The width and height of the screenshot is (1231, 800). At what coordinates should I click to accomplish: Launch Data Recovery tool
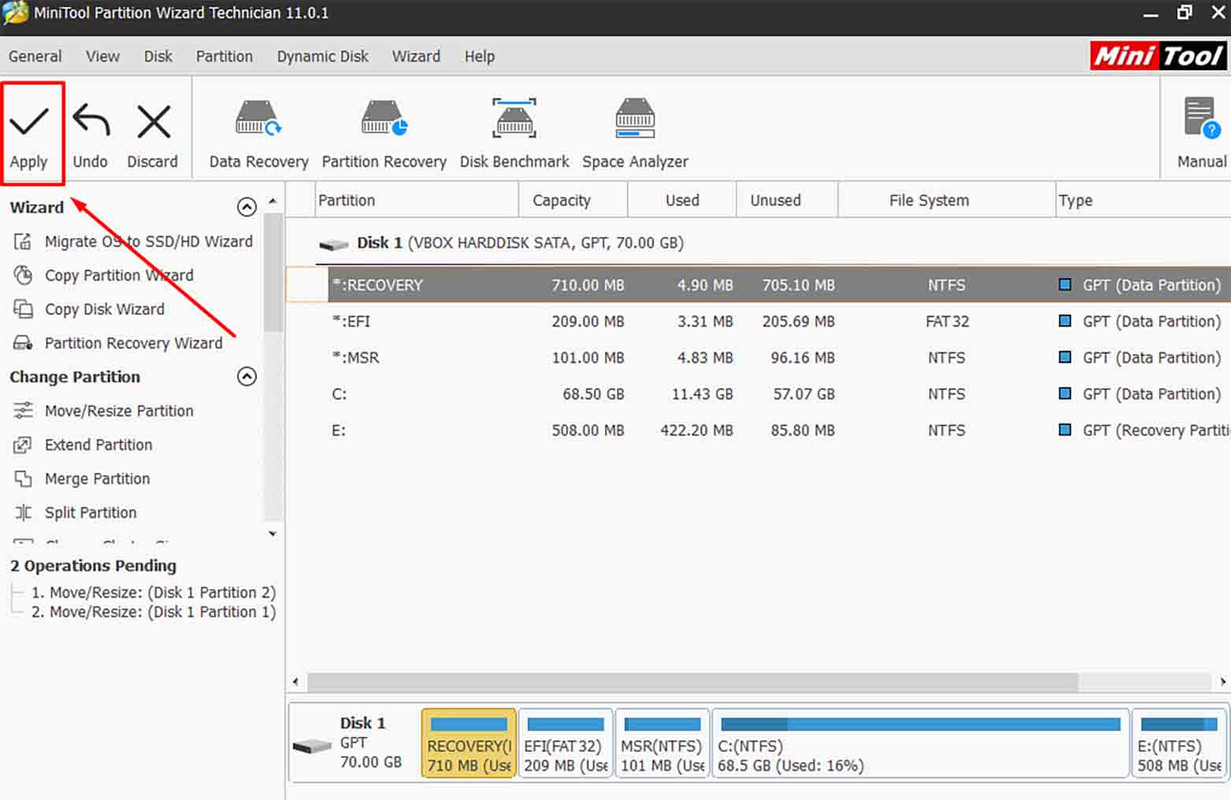258,135
